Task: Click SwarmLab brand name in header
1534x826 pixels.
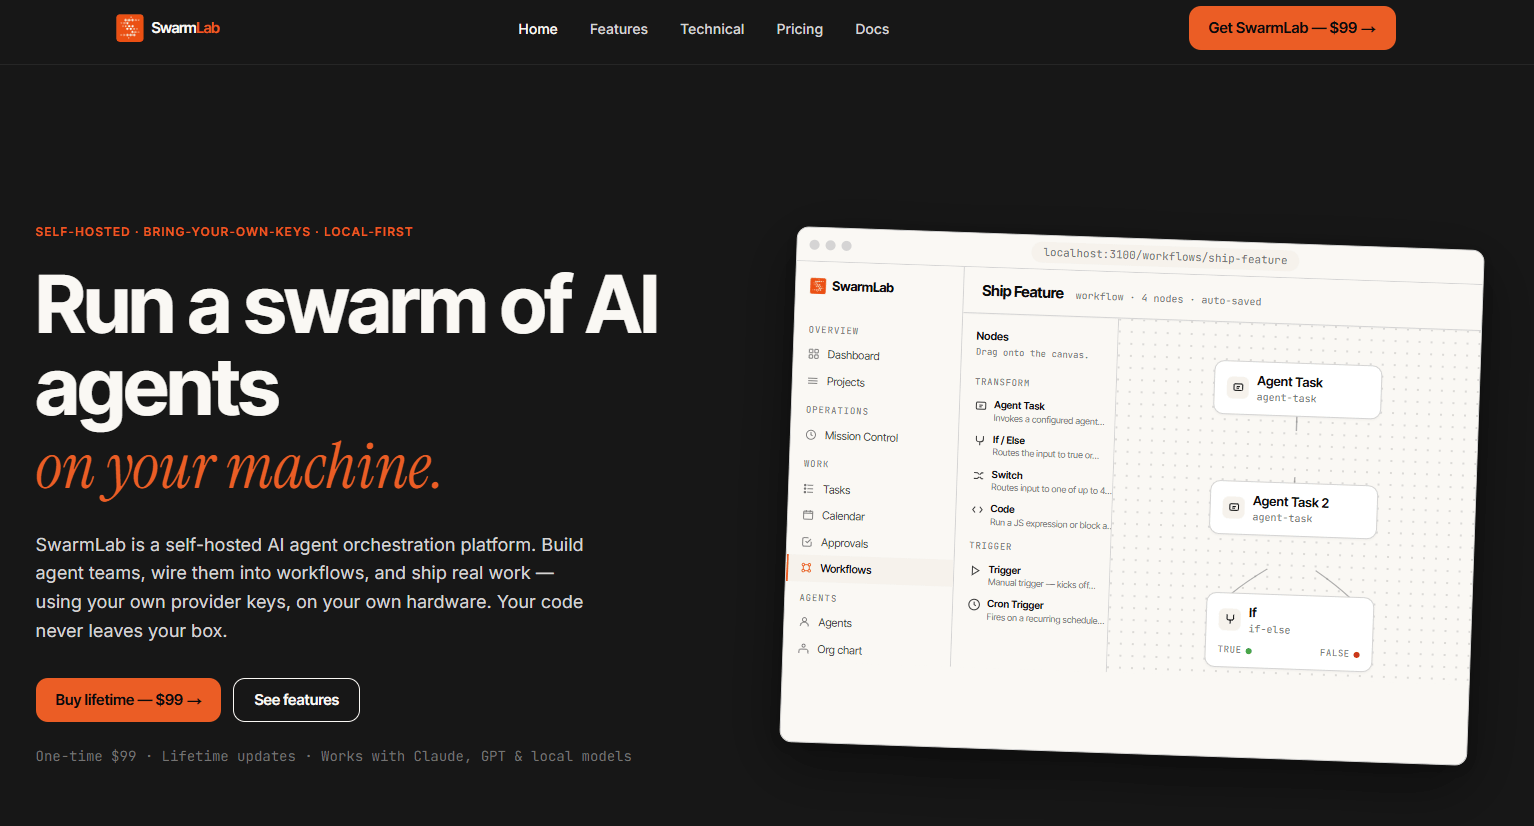Action: [185, 28]
